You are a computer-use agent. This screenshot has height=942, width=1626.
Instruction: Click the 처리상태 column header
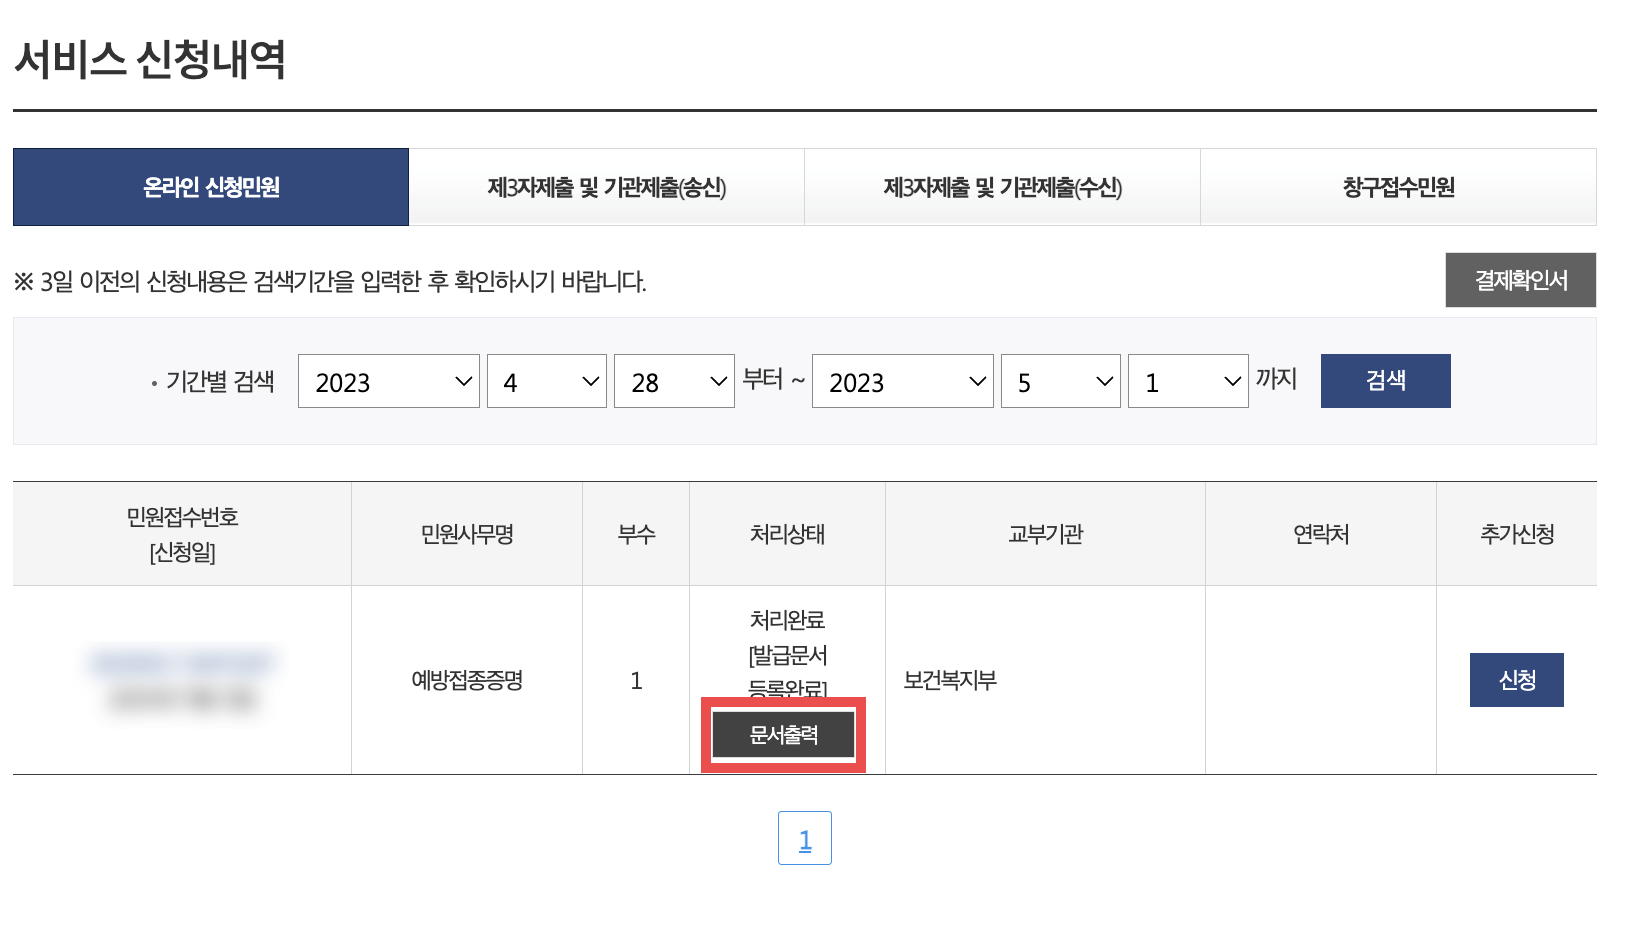tap(786, 533)
